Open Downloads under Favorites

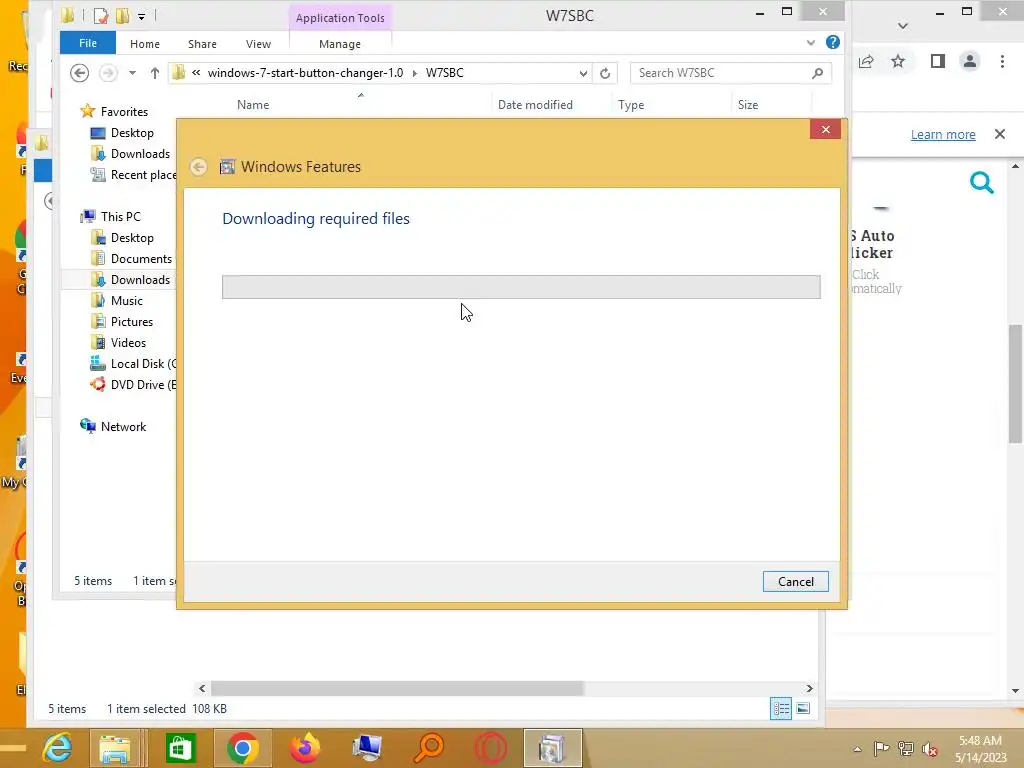[140, 153]
